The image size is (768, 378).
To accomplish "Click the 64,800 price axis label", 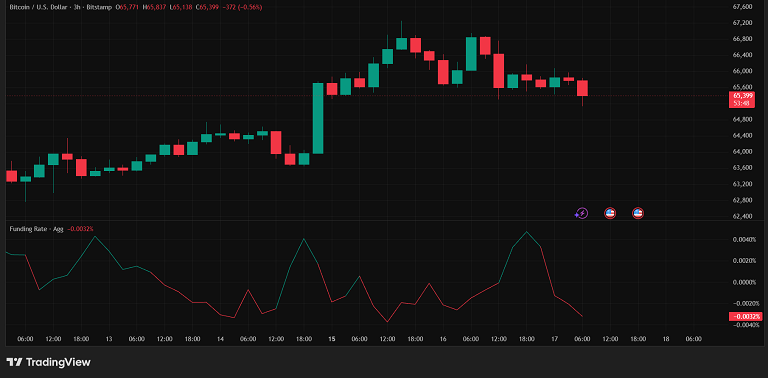I will (743, 119).
